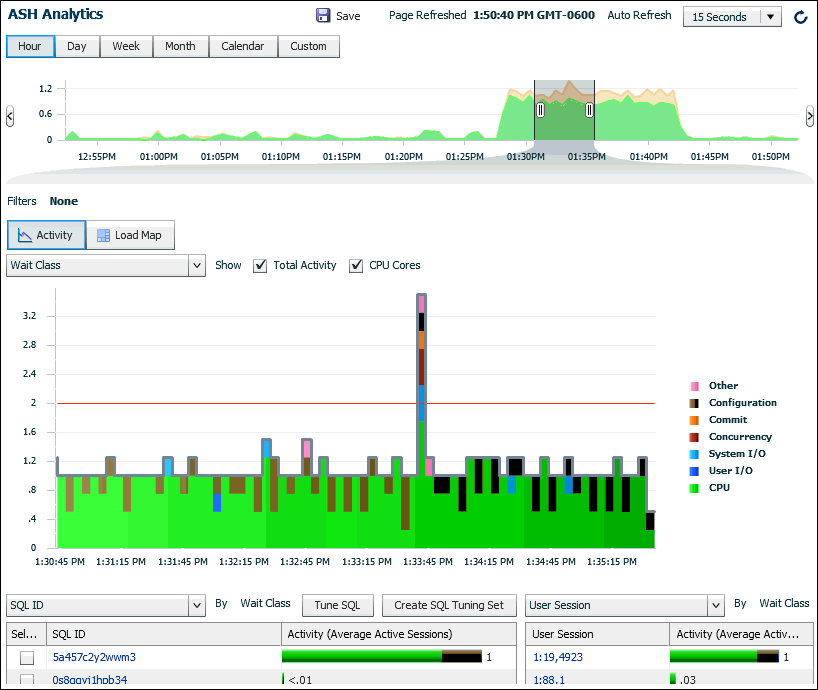
Task: Click Create SQL Tuning Set button
Action: pos(449,606)
